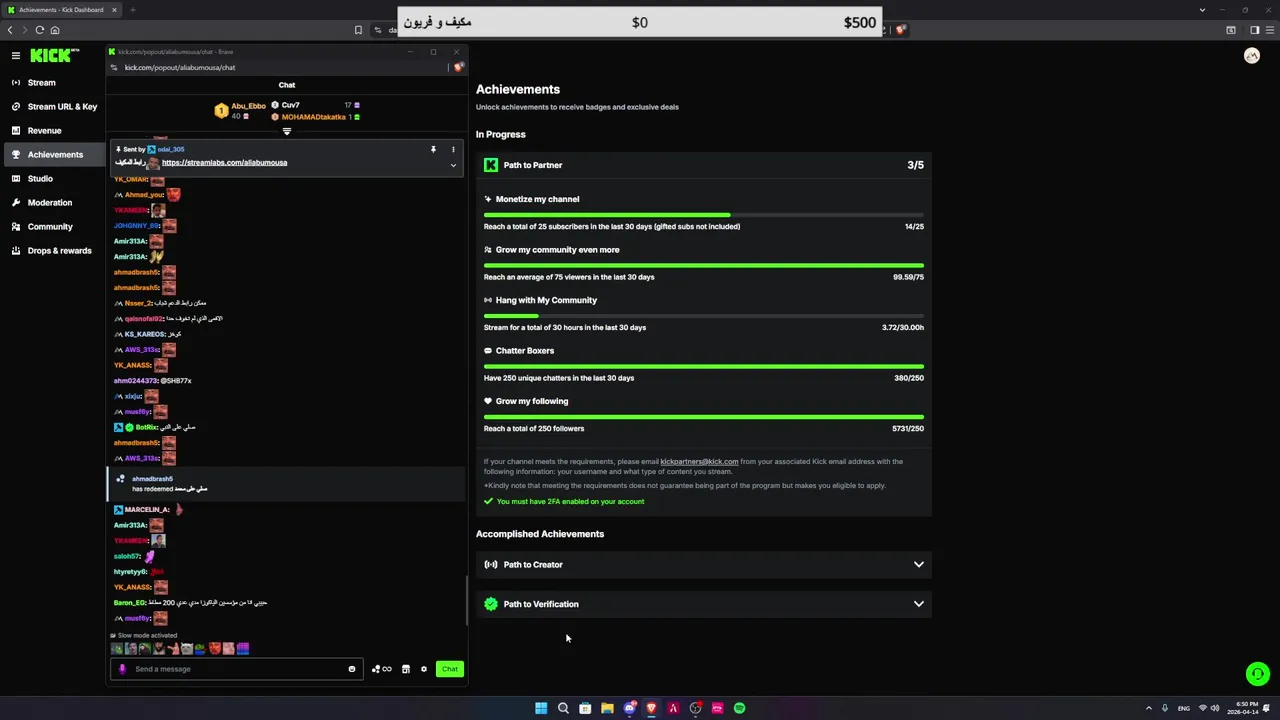
Task: Click the Cuv7 leaderboard entry
Action: pos(315,105)
